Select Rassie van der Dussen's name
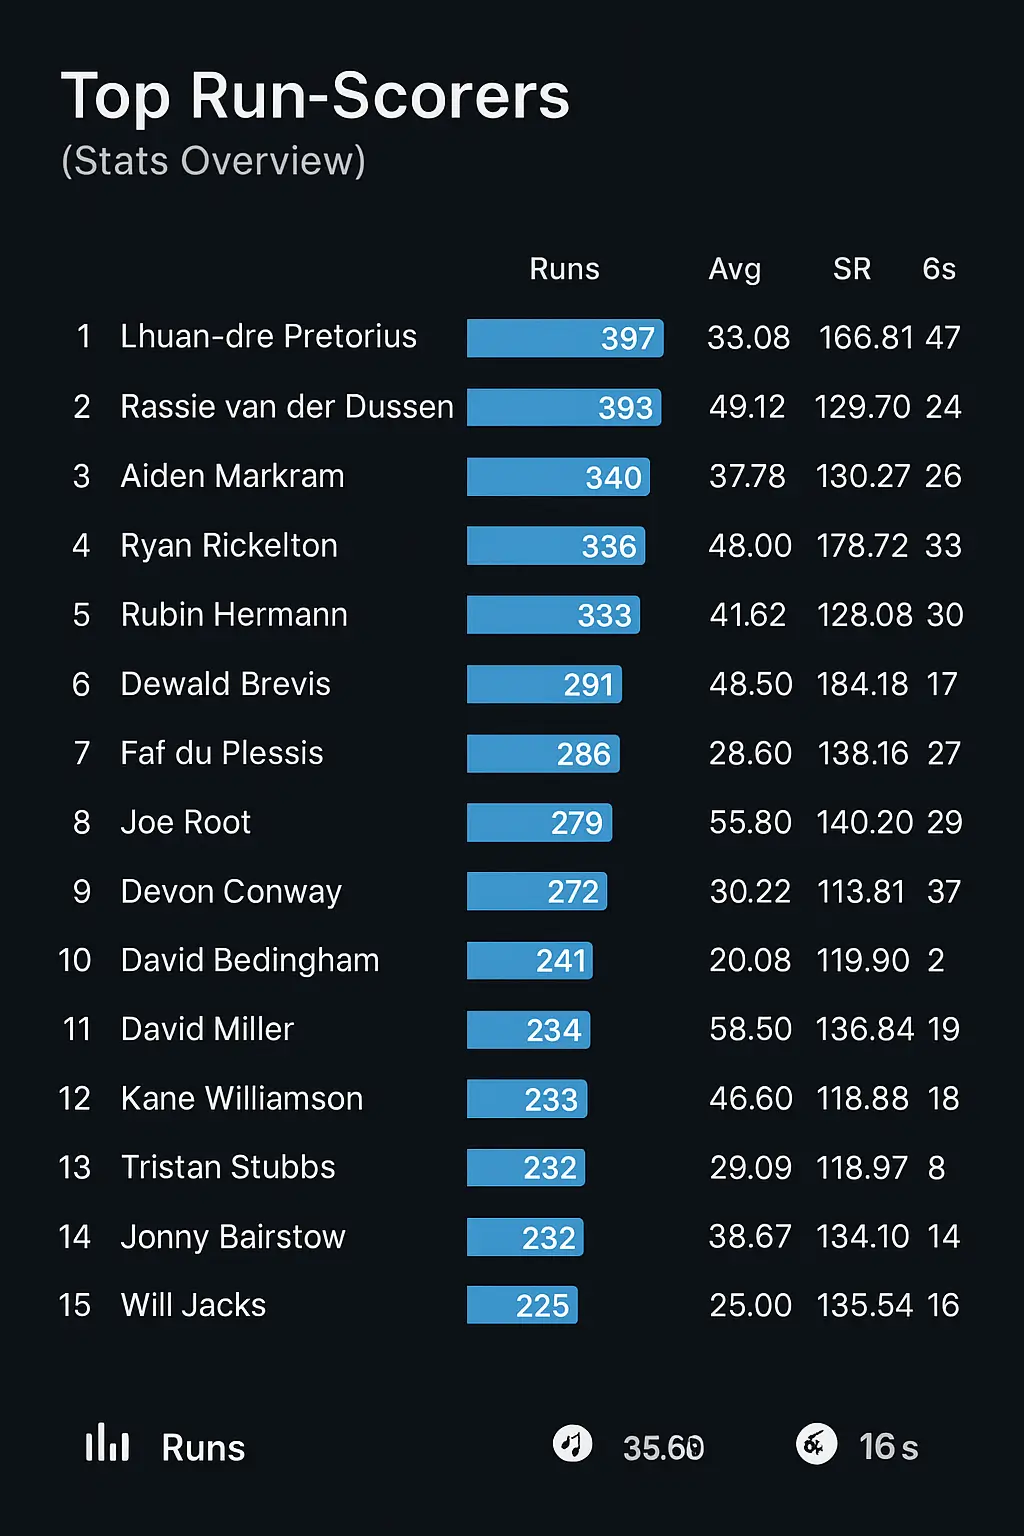The image size is (1024, 1536). tap(287, 407)
